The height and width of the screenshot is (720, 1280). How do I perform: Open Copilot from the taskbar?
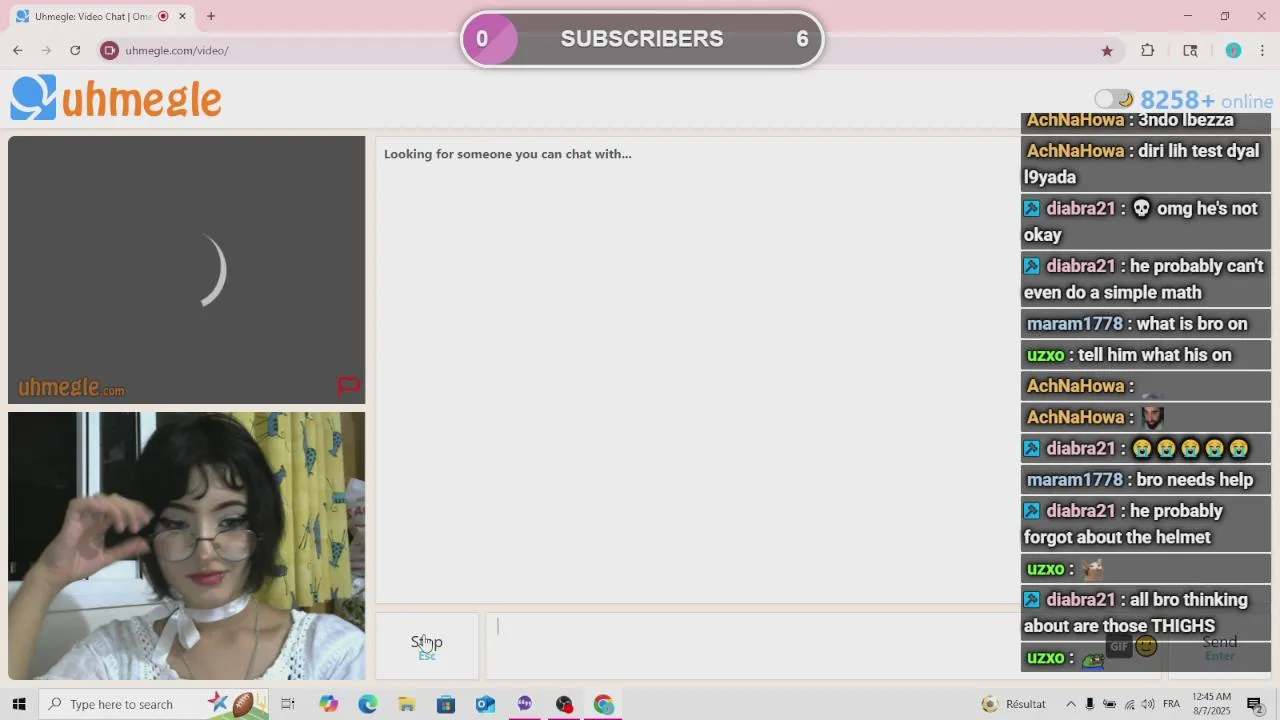328,704
